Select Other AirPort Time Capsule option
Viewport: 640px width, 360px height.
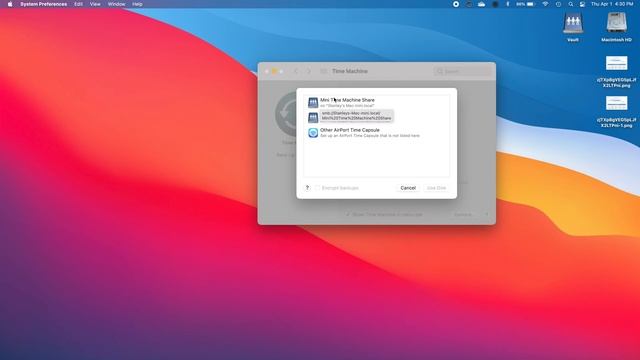tap(376, 133)
